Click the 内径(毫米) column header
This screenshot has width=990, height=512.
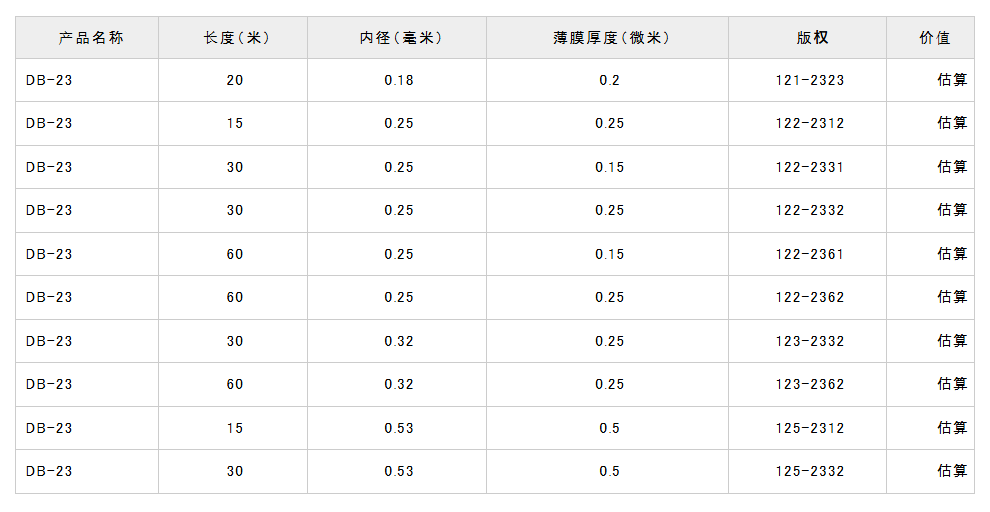point(400,38)
